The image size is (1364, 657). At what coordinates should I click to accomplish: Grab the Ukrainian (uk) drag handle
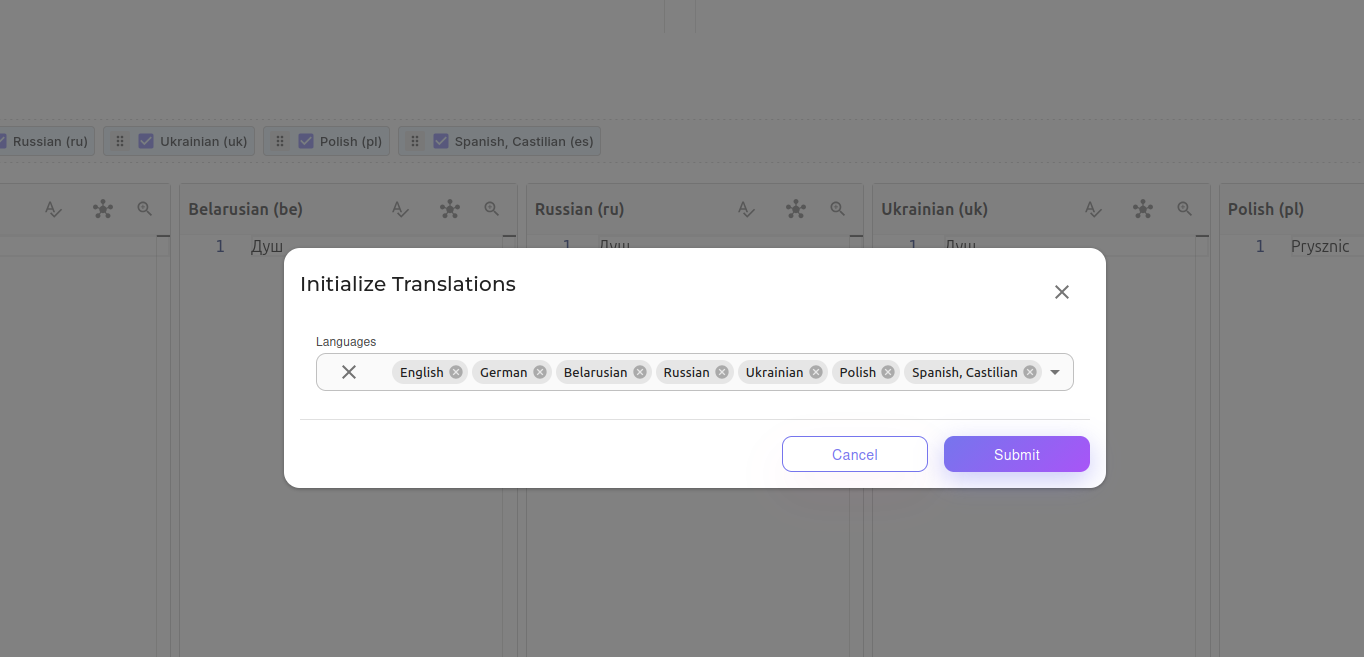click(x=120, y=141)
